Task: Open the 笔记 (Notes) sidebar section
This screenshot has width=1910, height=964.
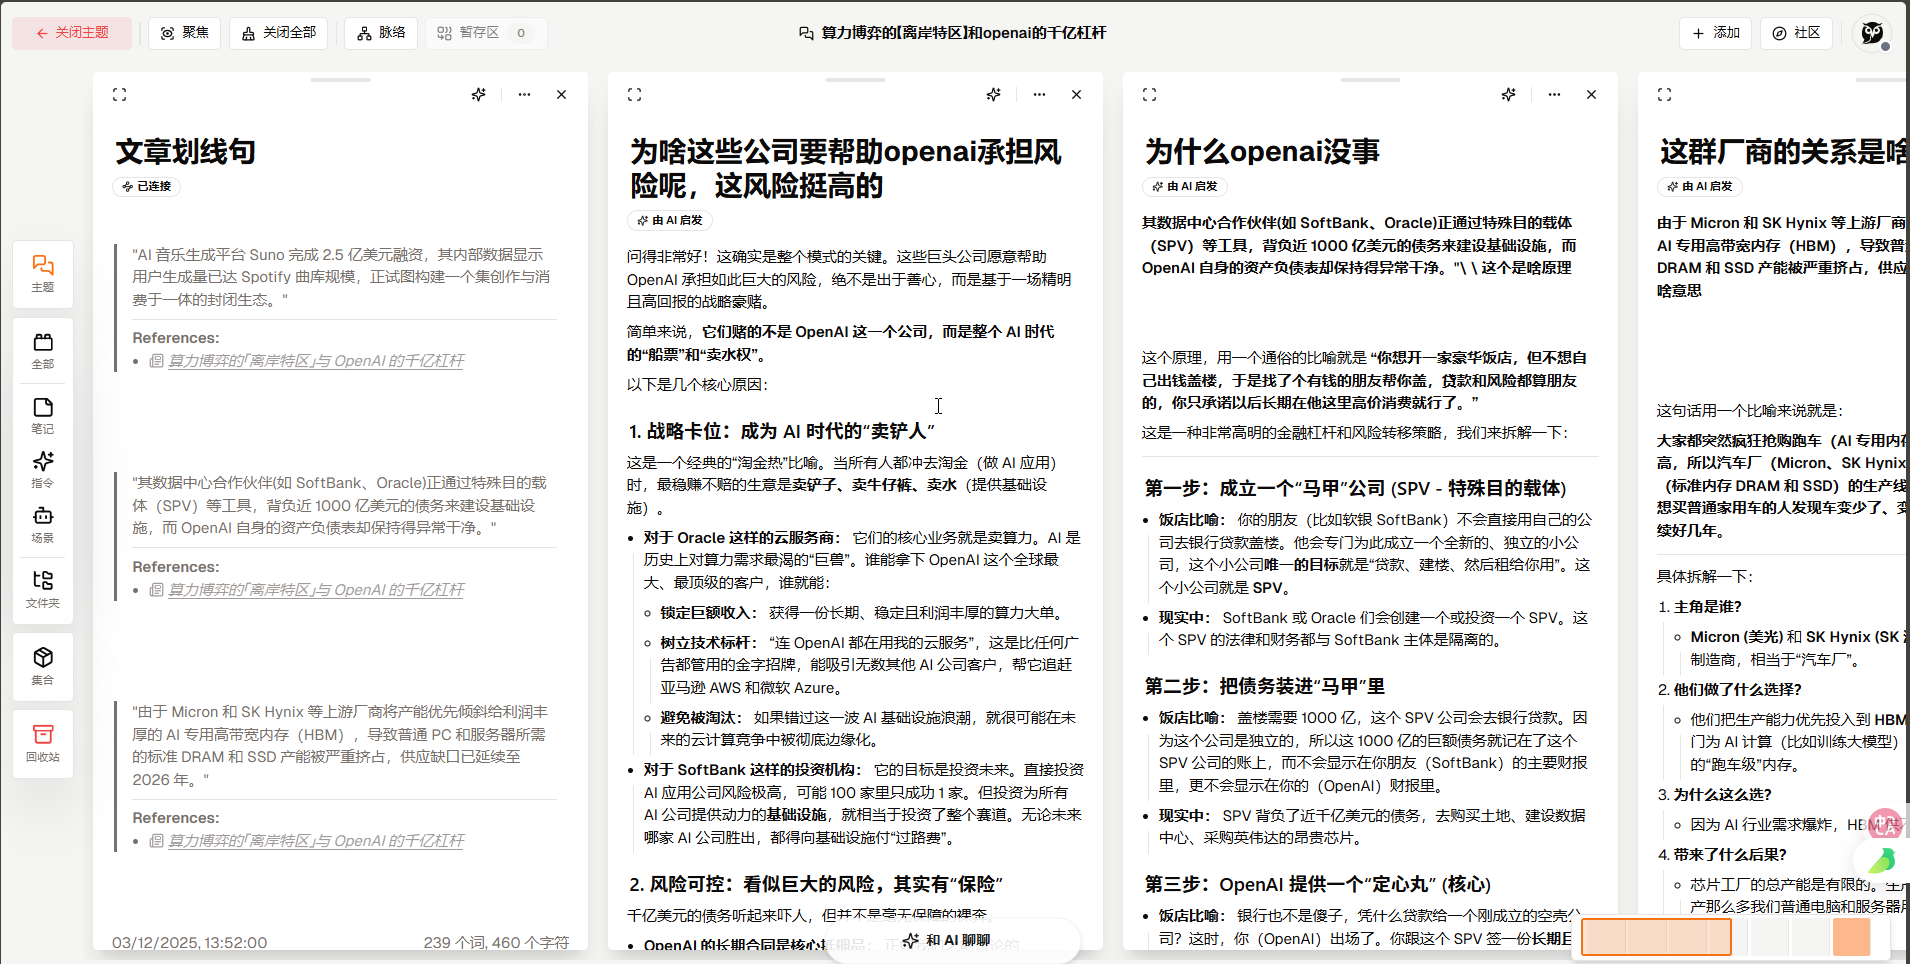Action: pyautogui.click(x=43, y=415)
